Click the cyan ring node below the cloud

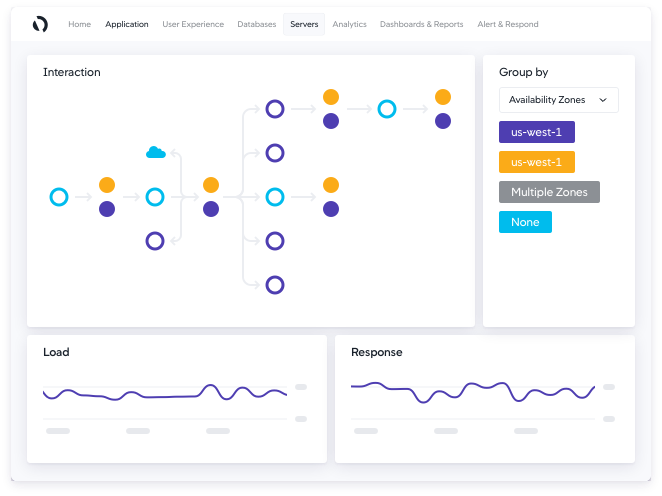[155, 197]
